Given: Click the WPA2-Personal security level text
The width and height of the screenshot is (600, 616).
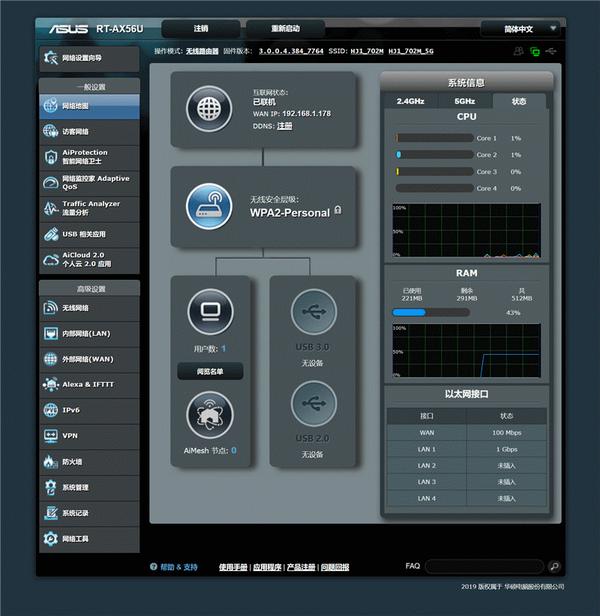Looking at the screenshot, I should click(x=290, y=213).
